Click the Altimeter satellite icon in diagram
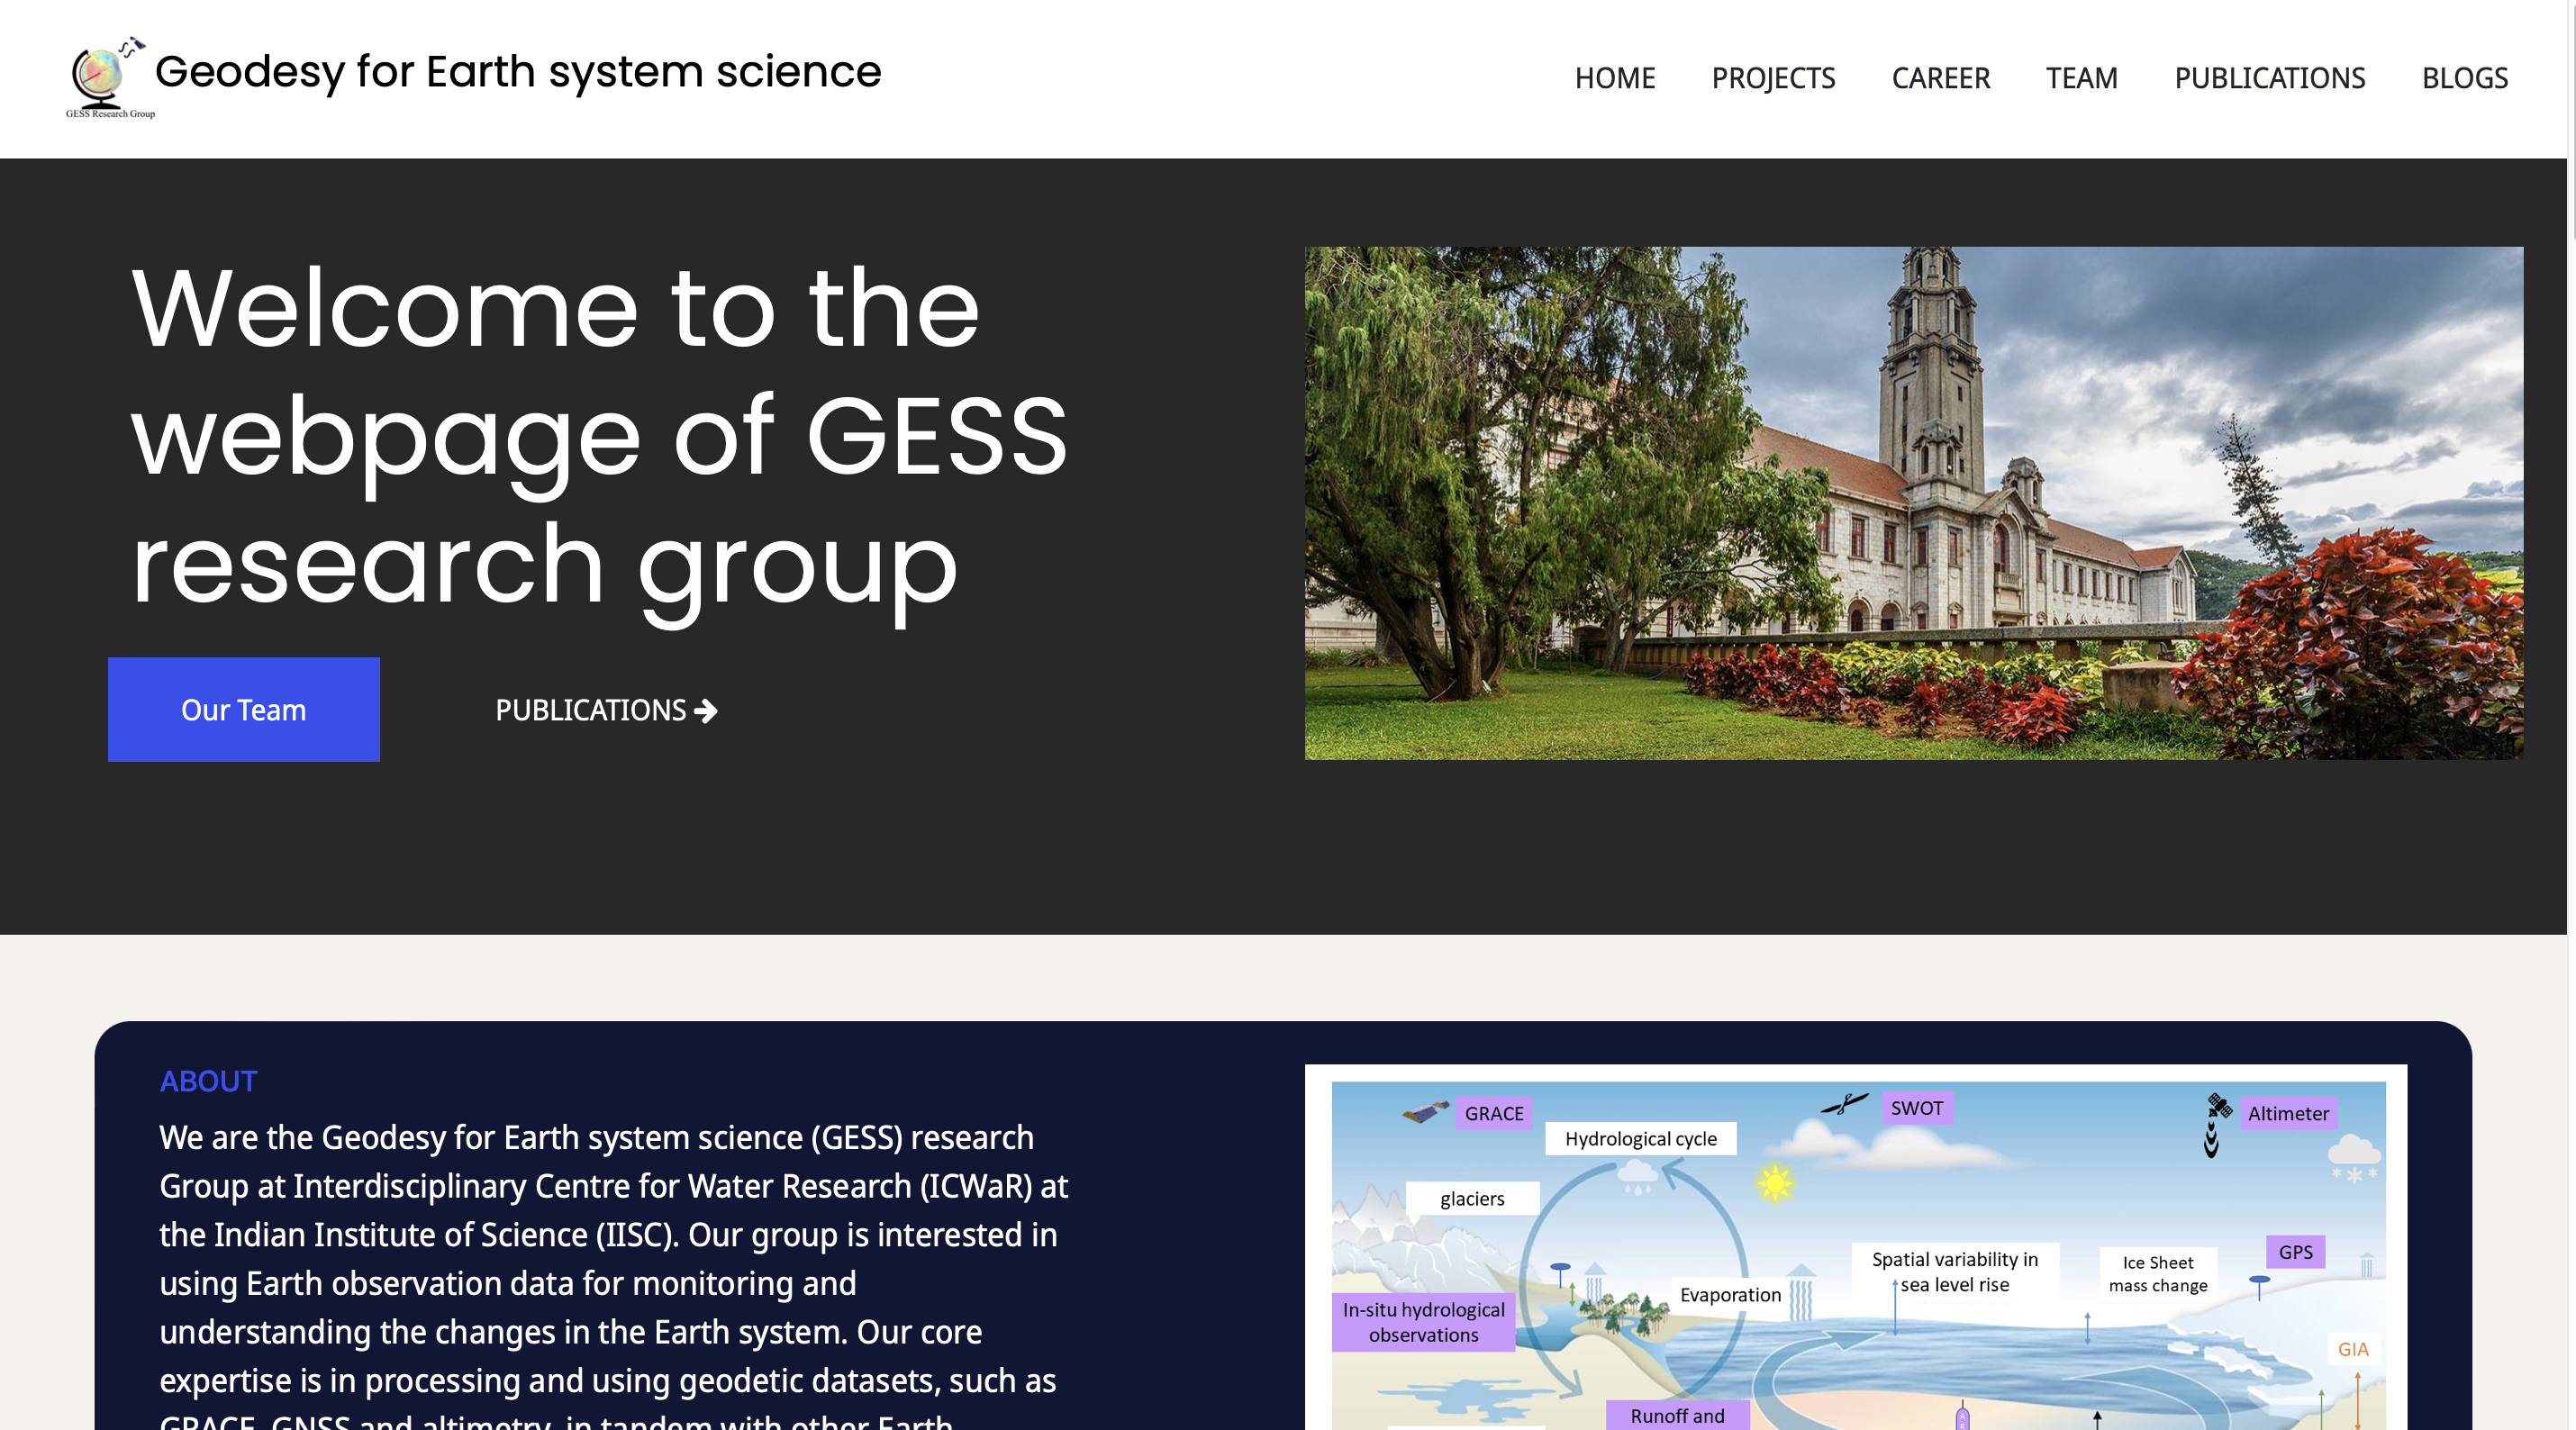This screenshot has height=1430, width=2576. tap(2218, 1107)
